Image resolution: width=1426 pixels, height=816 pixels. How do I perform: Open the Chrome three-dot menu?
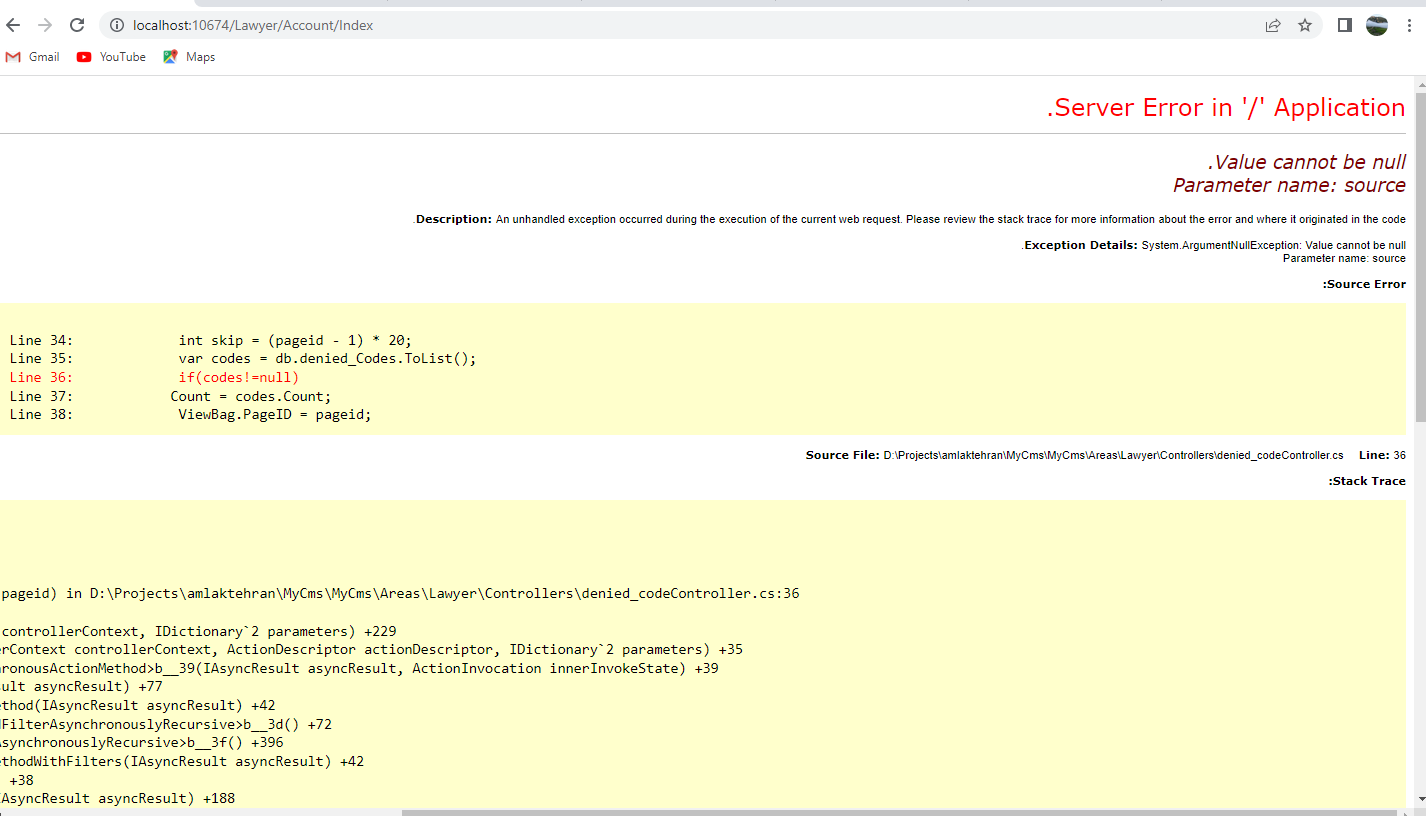coord(1409,25)
